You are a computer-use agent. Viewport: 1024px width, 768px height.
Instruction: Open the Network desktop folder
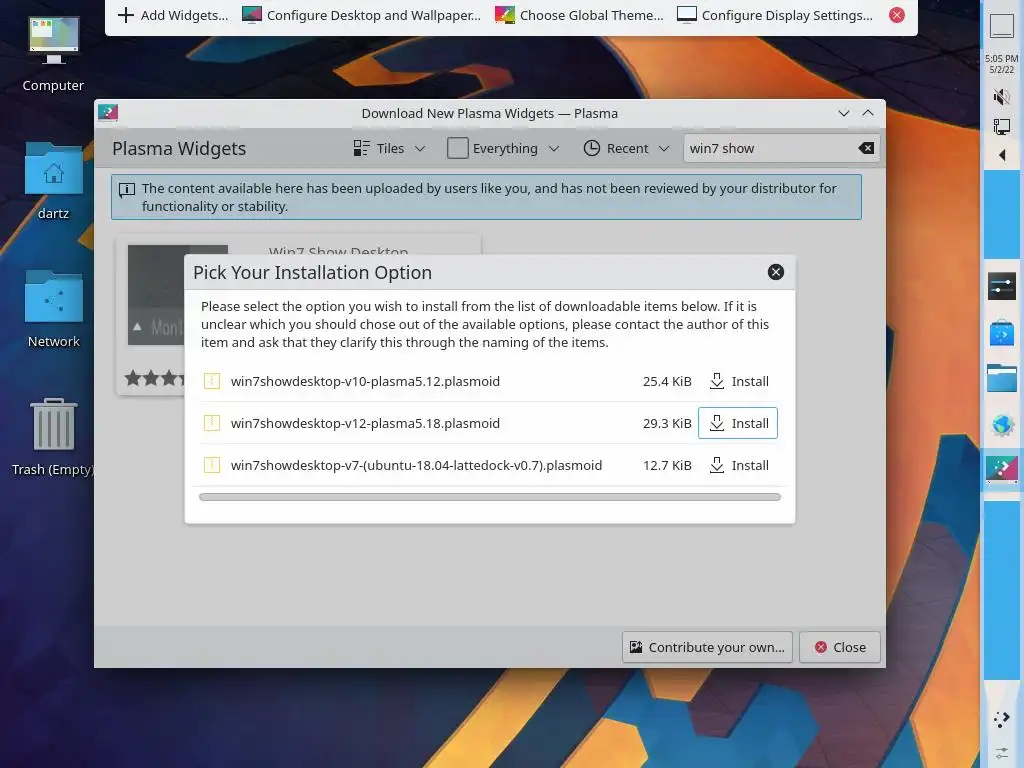pos(54,309)
